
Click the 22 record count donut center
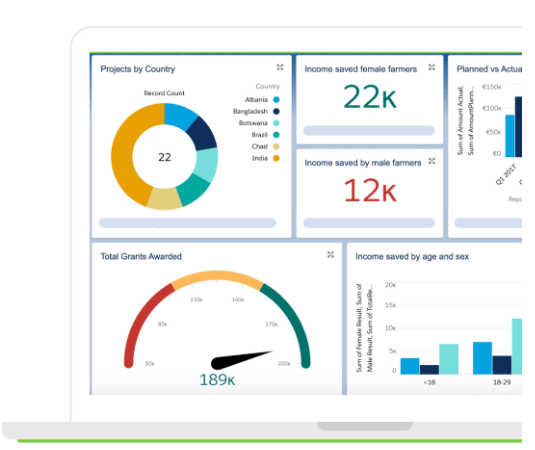pos(164,157)
